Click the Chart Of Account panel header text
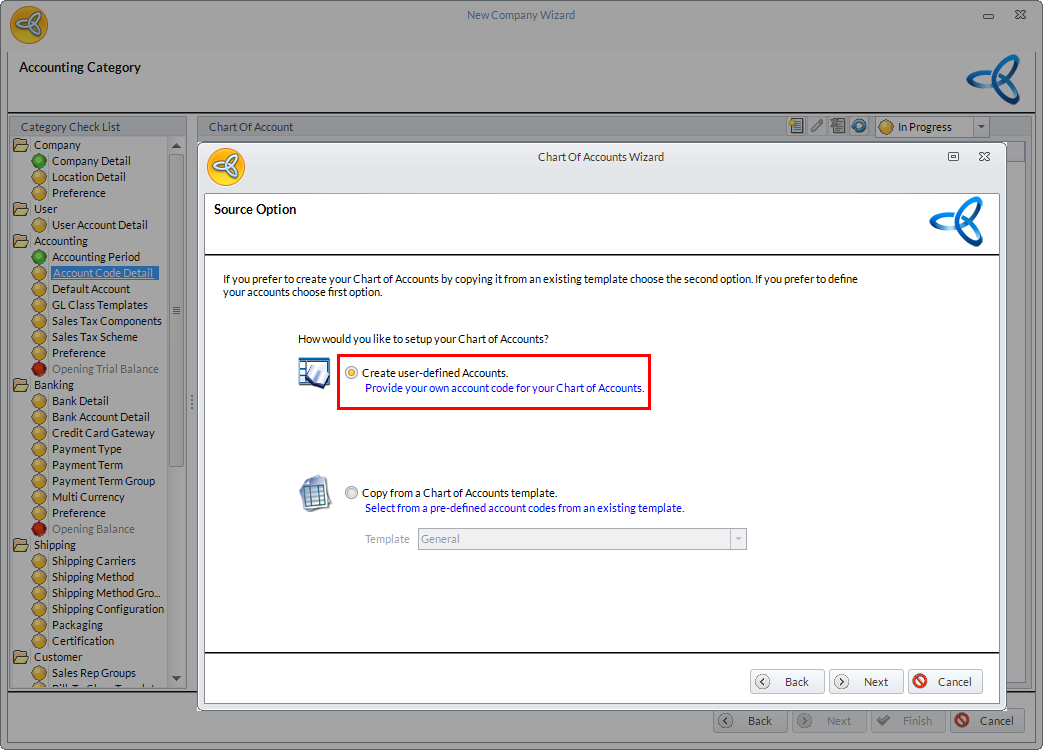 (x=251, y=127)
